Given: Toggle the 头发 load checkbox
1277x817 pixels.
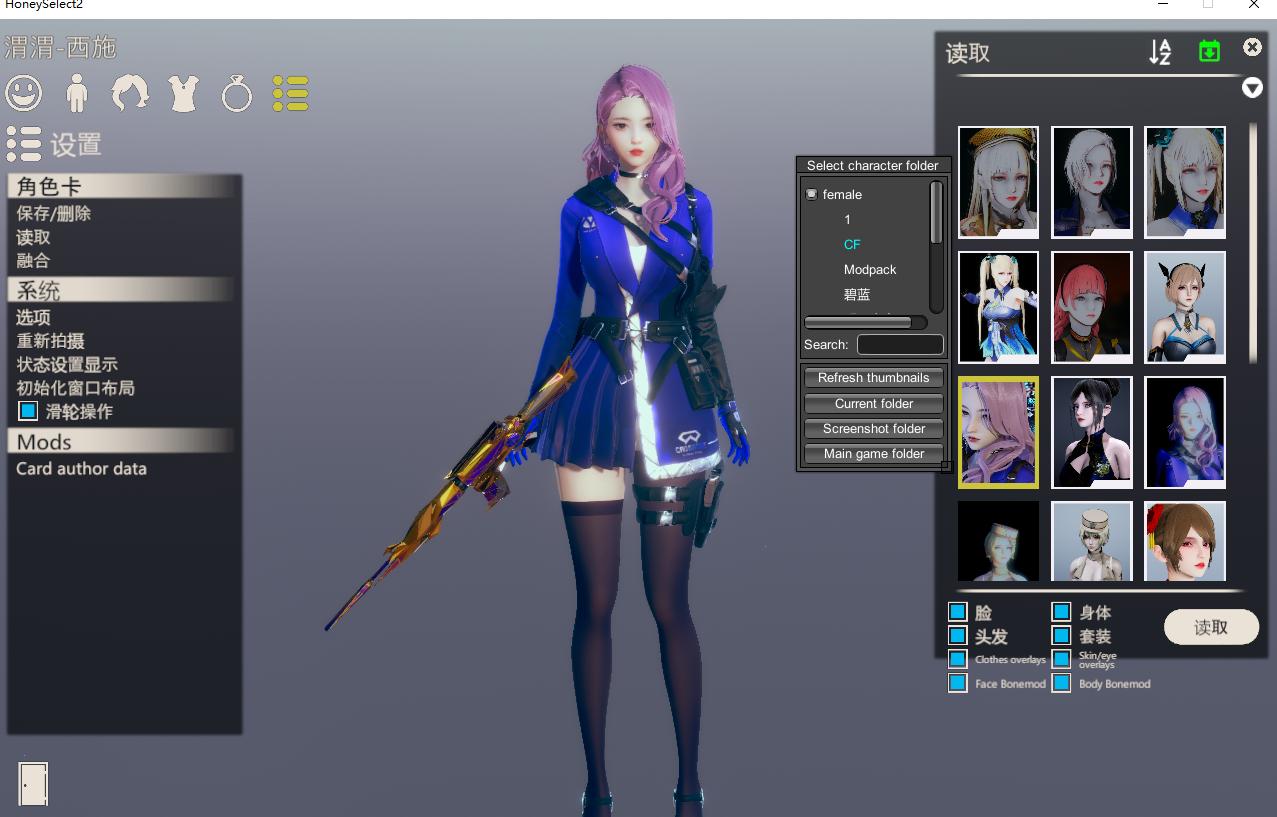Looking at the screenshot, I should pyautogui.click(x=958, y=635).
